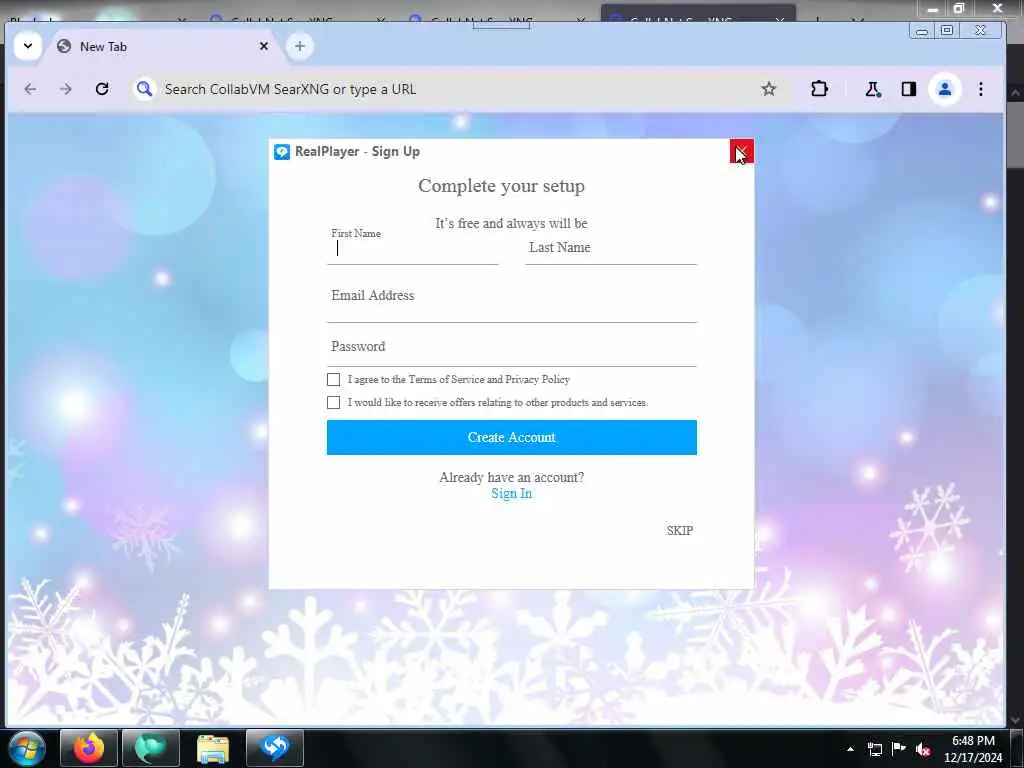Click the Password field

(511, 349)
